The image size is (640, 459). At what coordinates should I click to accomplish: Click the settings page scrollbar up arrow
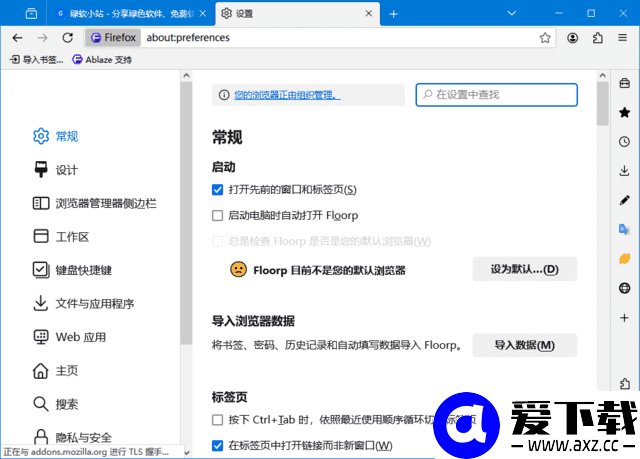[602, 75]
